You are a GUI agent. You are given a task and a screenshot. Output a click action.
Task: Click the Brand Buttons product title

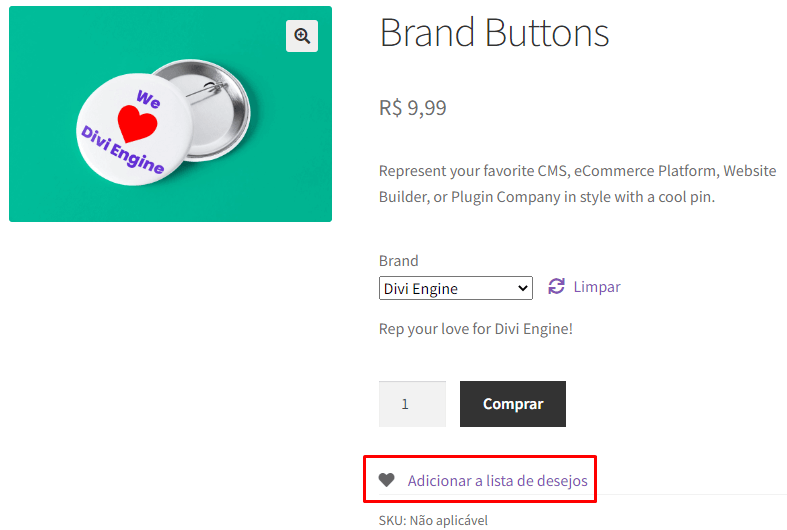point(494,33)
